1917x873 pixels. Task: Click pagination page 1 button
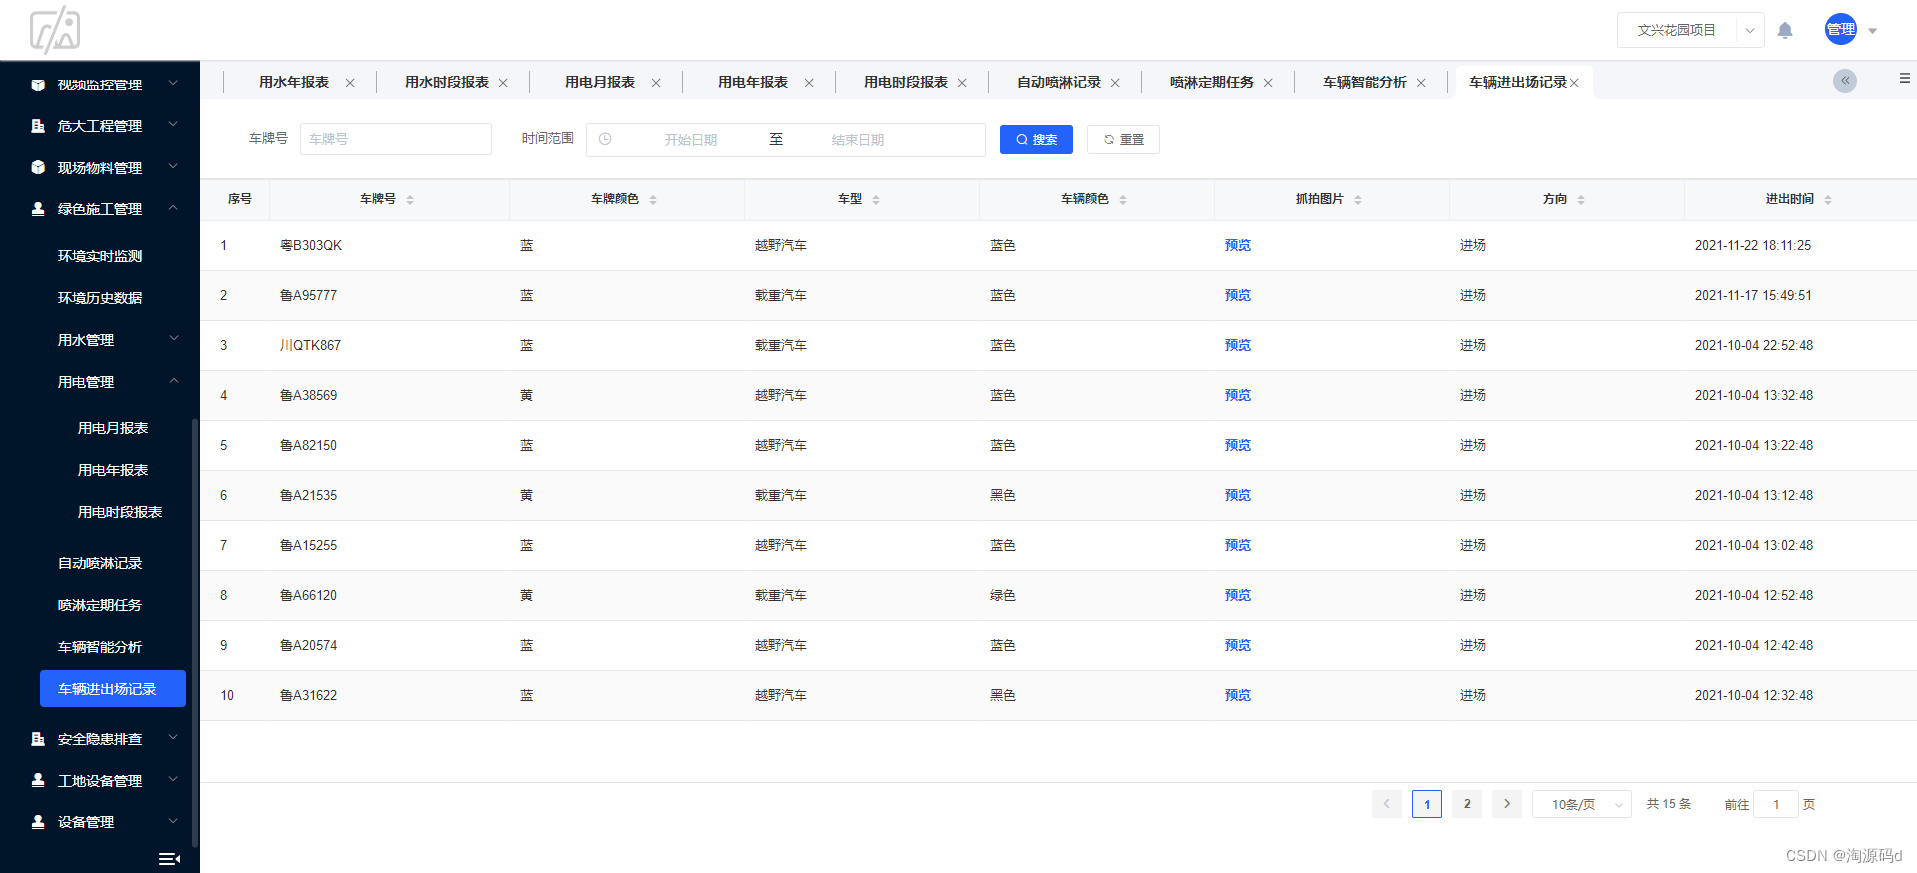point(1427,804)
